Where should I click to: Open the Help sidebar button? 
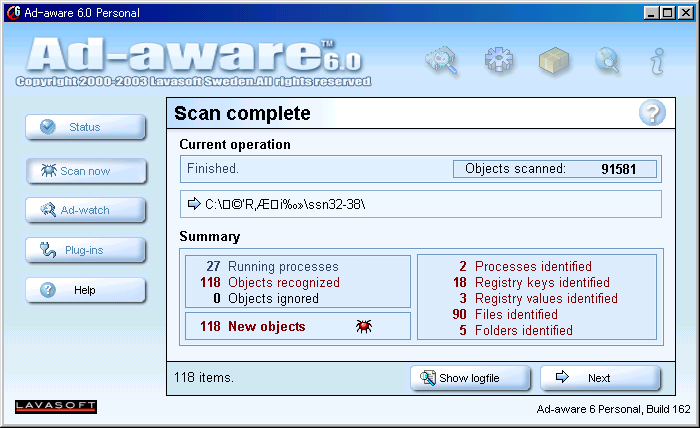(x=86, y=290)
